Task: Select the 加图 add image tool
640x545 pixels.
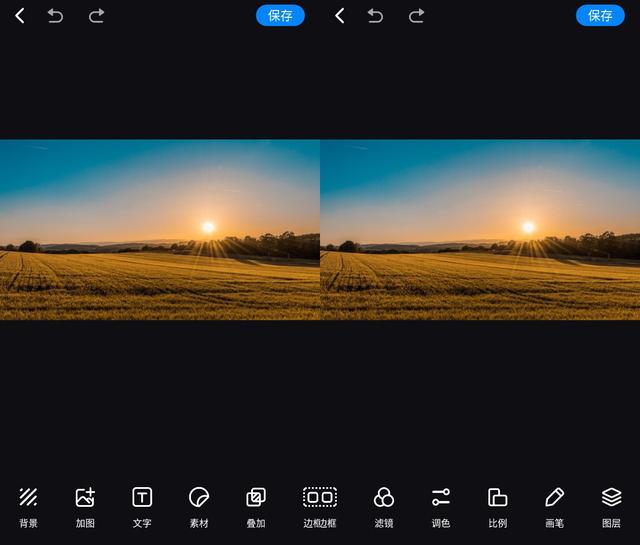Action: (85, 505)
